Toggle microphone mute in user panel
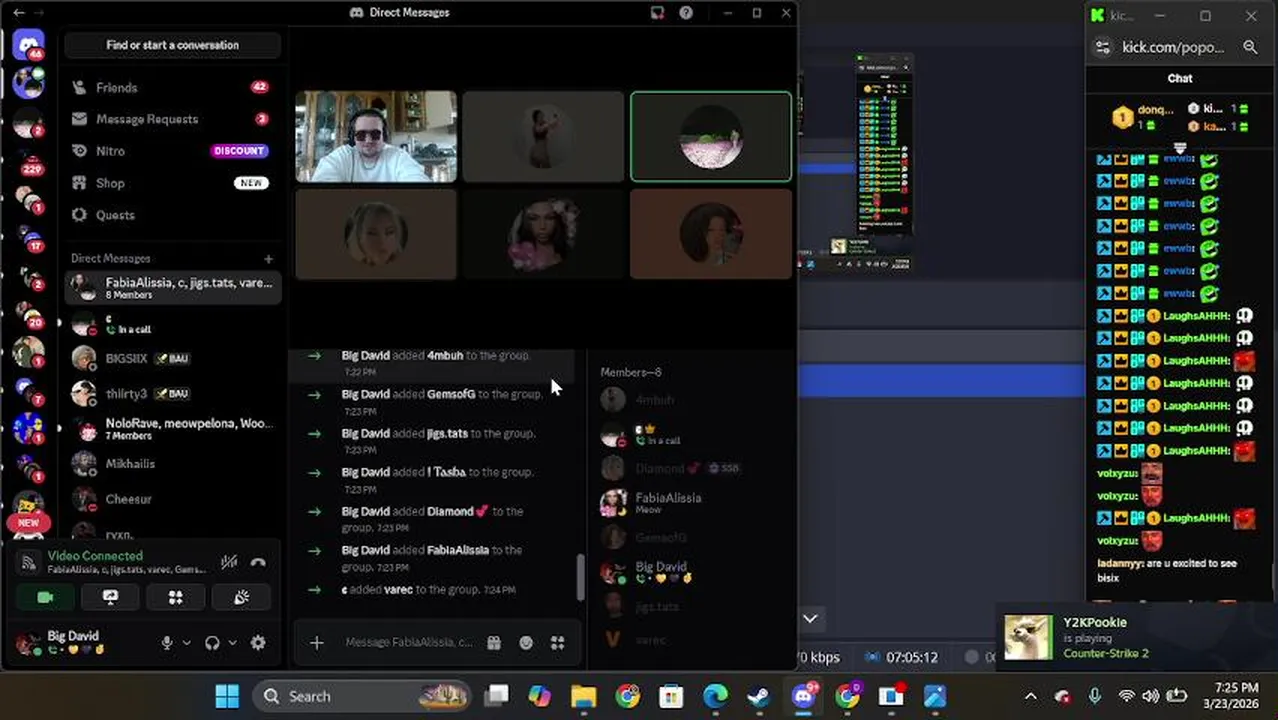 click(x=167, y=643)
